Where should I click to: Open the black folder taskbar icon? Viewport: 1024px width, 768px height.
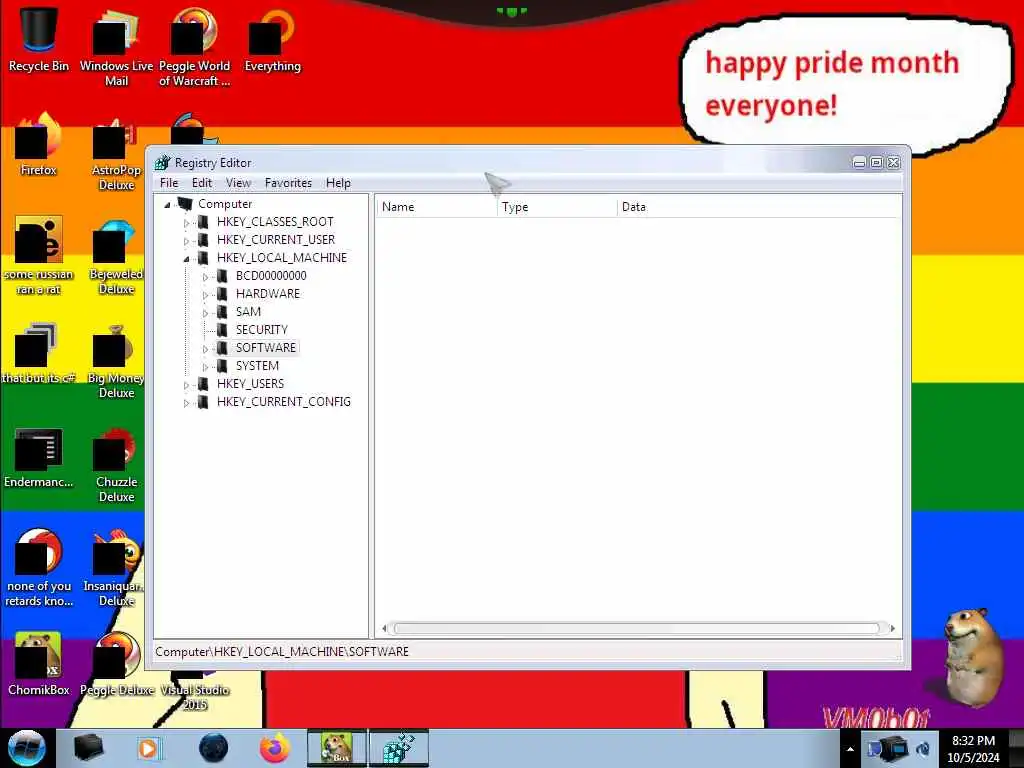[88, 748]
